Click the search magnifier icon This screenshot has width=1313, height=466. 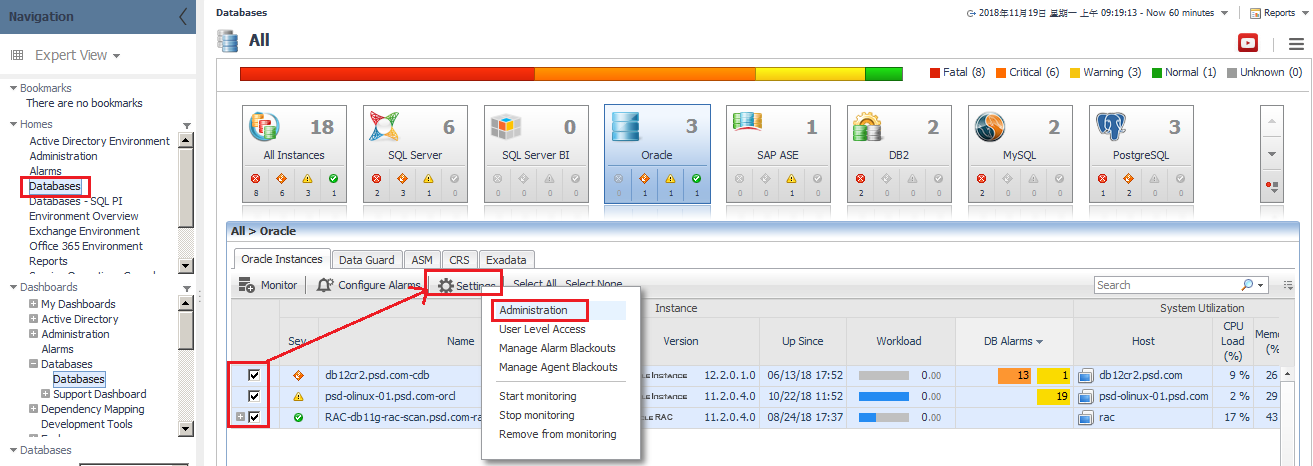1246,285
